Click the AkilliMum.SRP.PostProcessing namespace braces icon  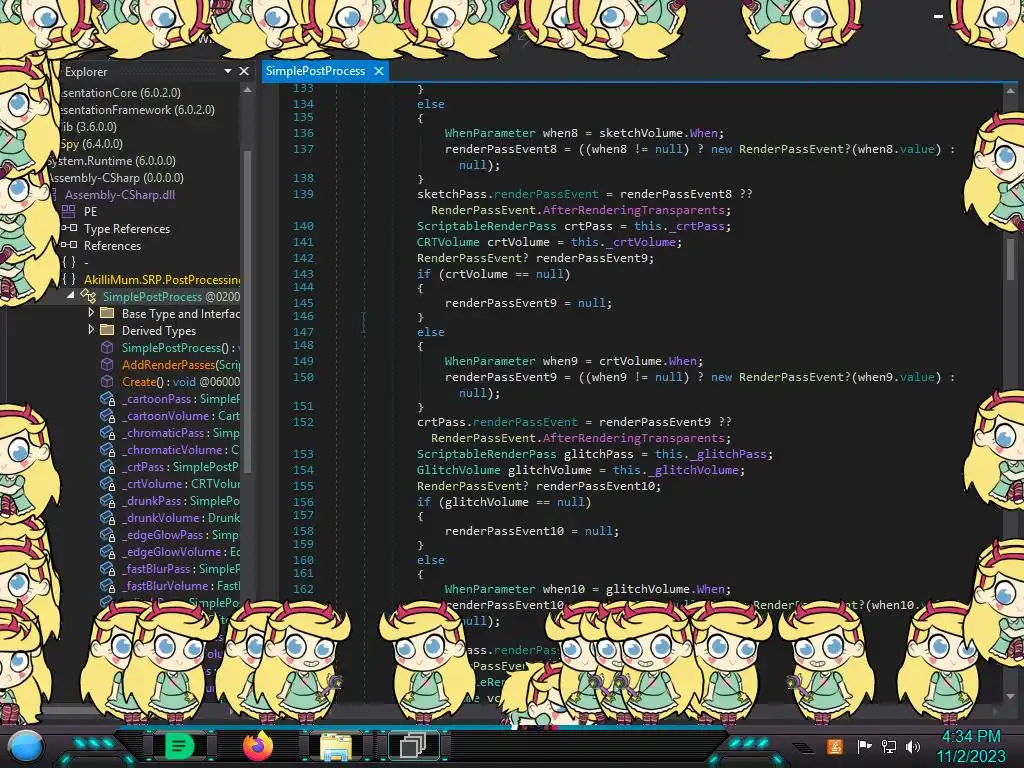tap(69, 279)
